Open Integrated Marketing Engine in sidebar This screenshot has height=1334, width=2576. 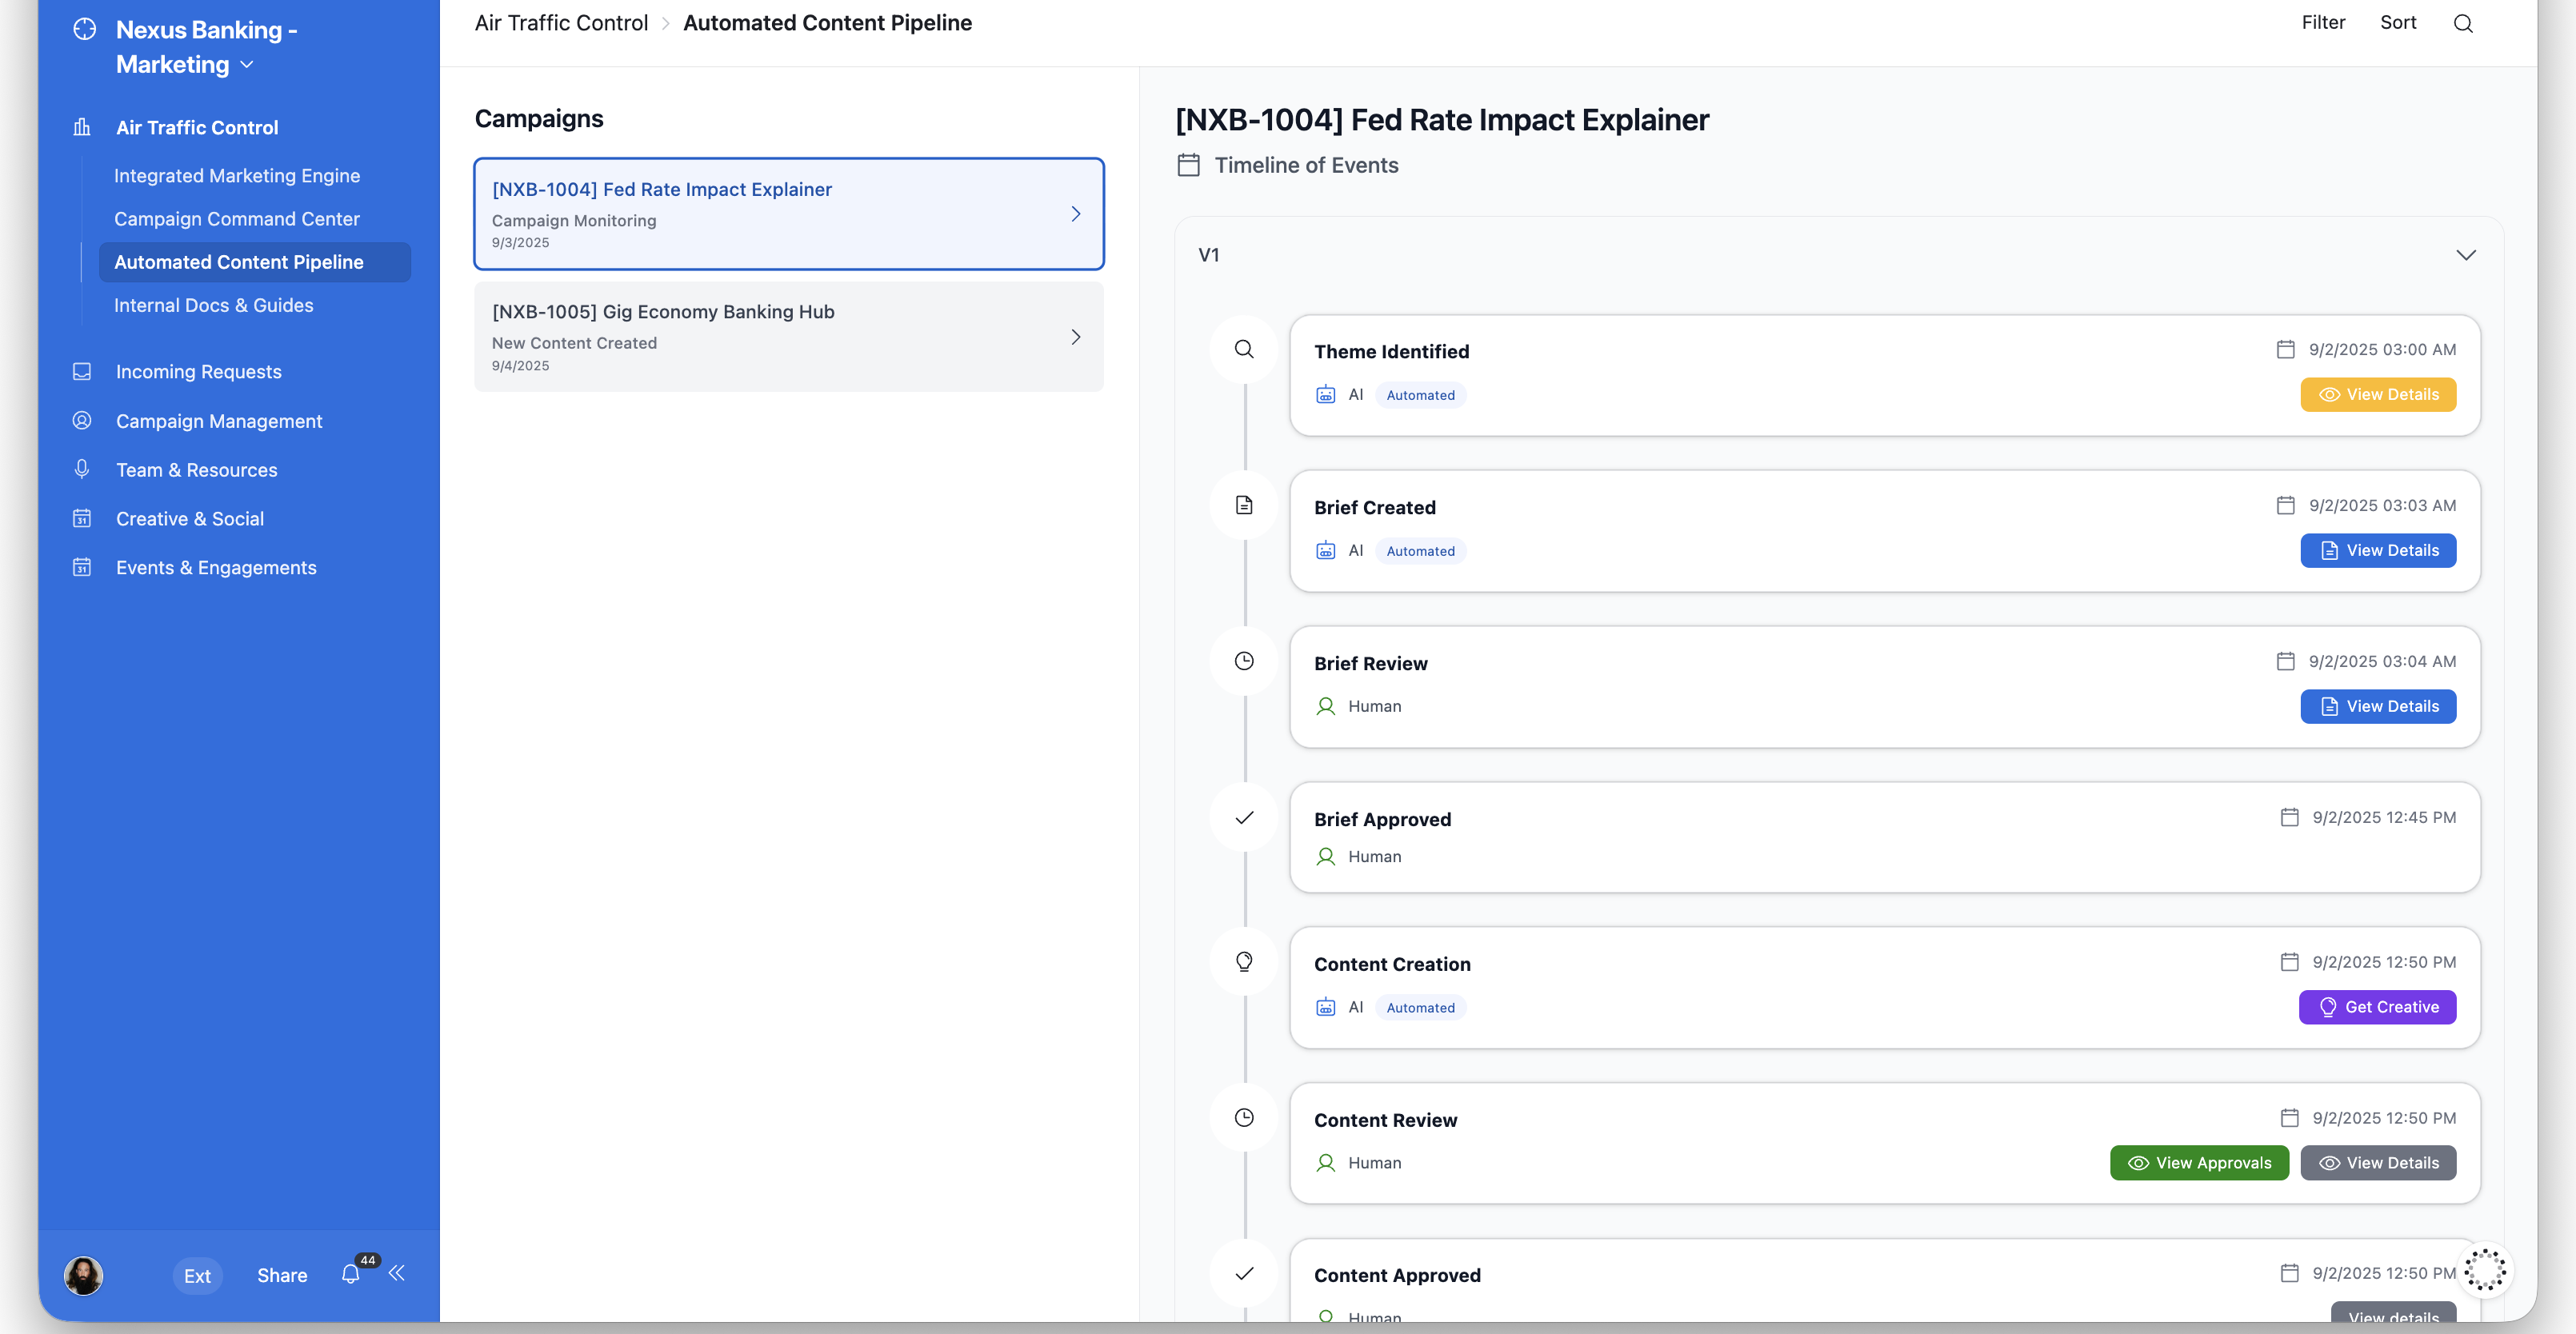[x=237, y=175]
